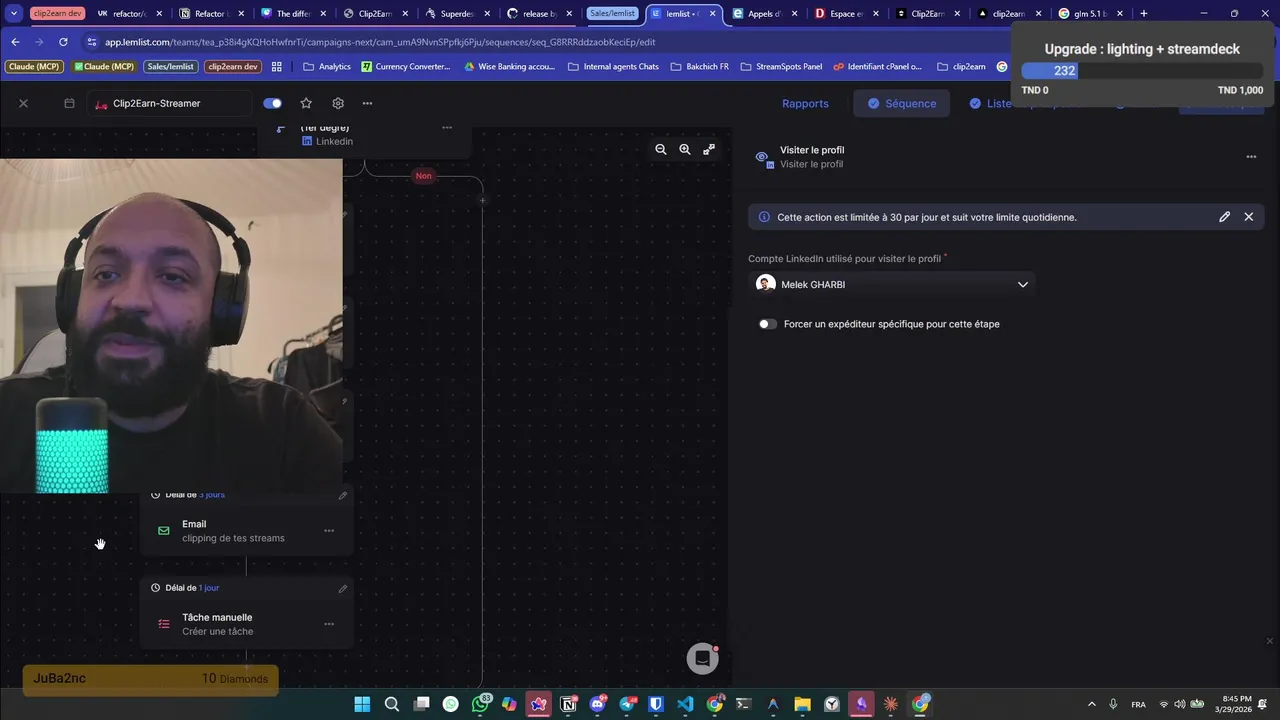This screenshot has width=1280, height=720.
Task: Edit the Clip2Earn-Streamer campaign name field
Action: coord(170,103)
